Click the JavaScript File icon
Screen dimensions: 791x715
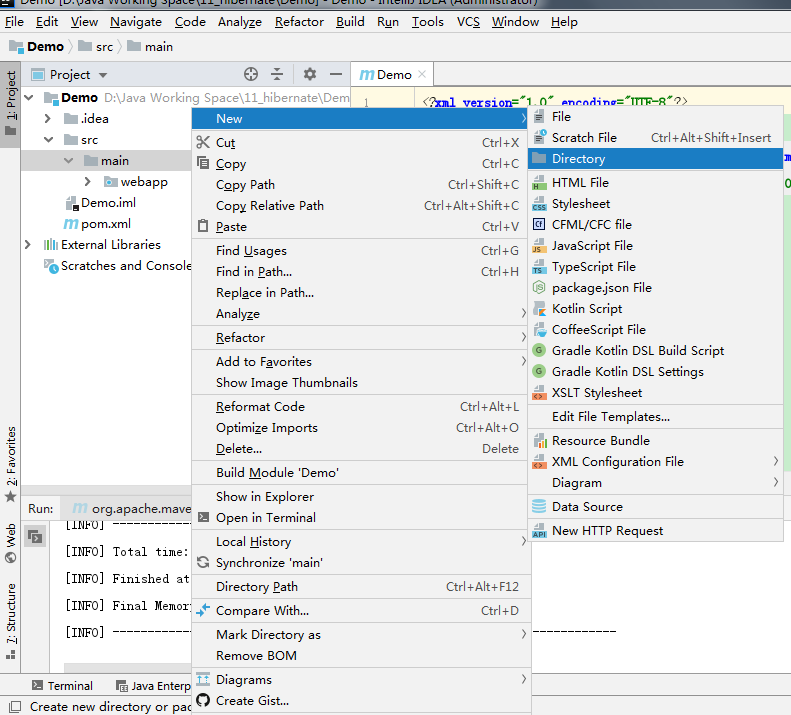(x=539, y=245)
